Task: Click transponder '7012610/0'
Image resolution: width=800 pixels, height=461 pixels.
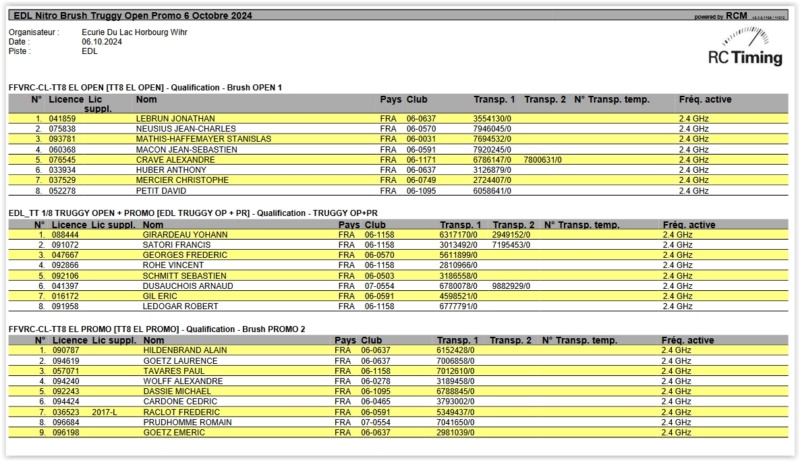Action: pyautogui.click(x=455, y=372)
